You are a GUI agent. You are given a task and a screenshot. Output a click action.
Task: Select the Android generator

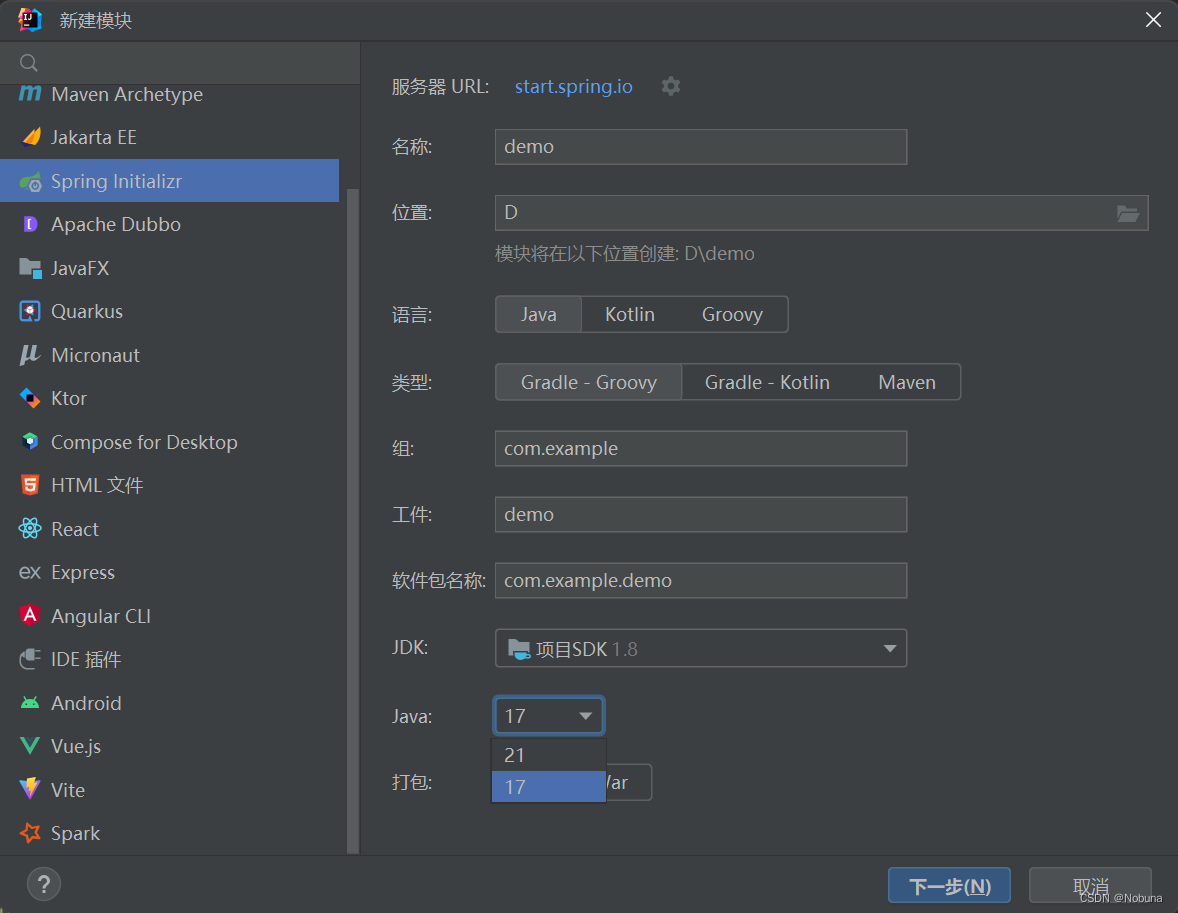[x=82, y=703]
